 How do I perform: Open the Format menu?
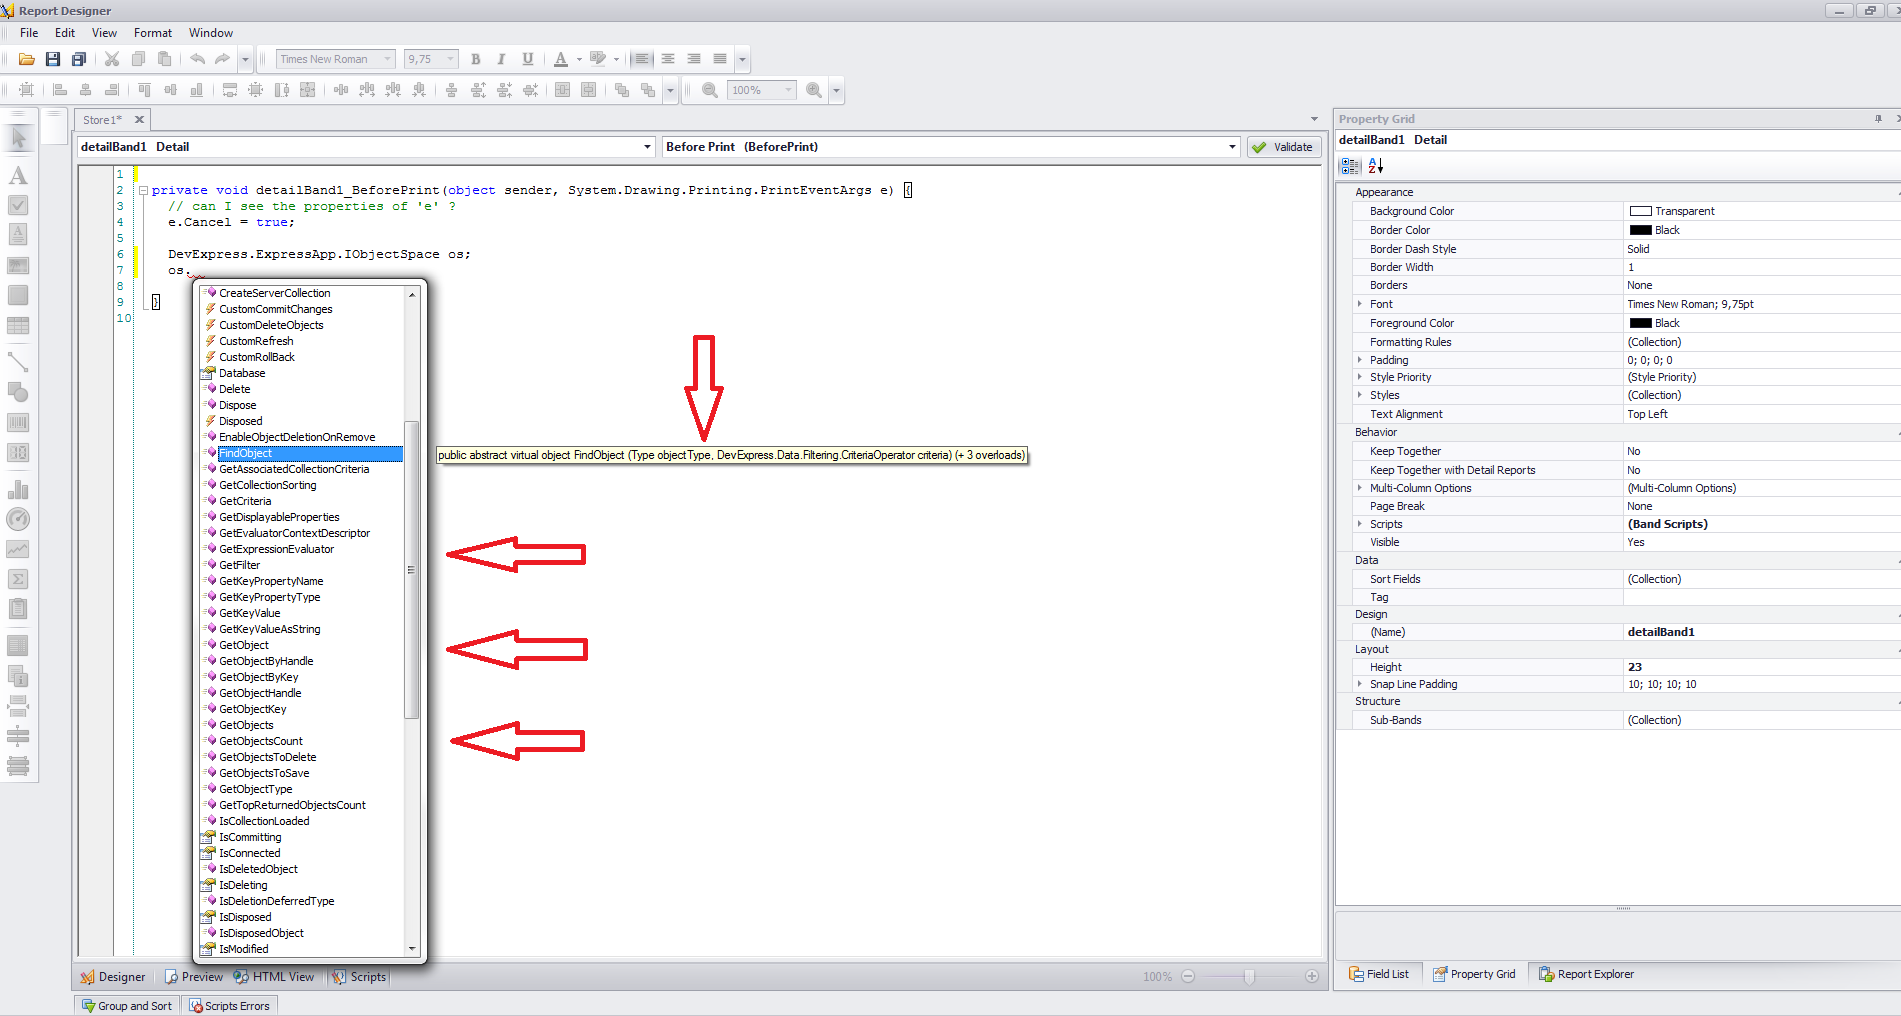[153, 33]
